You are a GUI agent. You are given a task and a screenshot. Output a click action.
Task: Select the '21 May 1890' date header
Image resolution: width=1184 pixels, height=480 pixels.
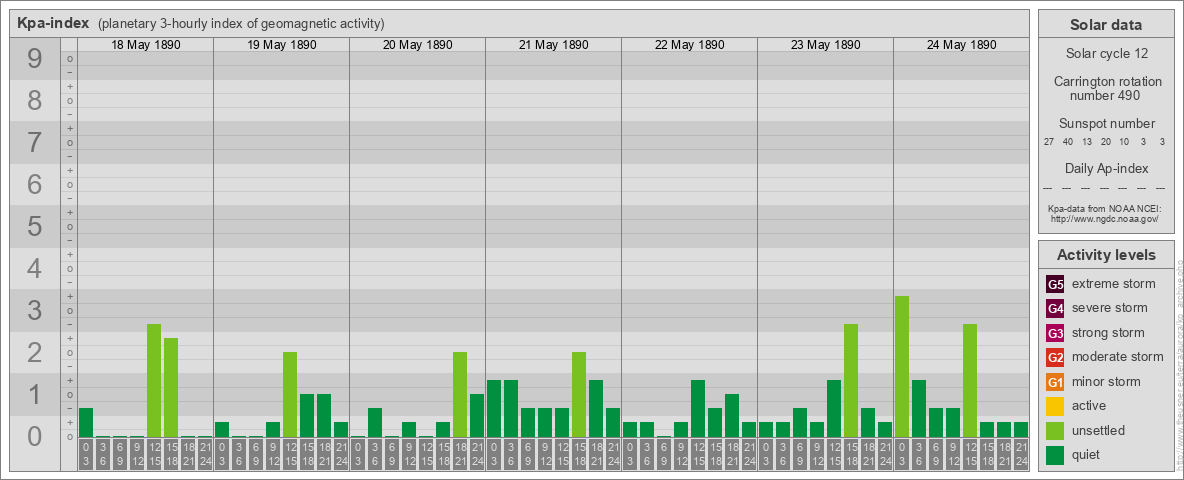pos(553,45)
